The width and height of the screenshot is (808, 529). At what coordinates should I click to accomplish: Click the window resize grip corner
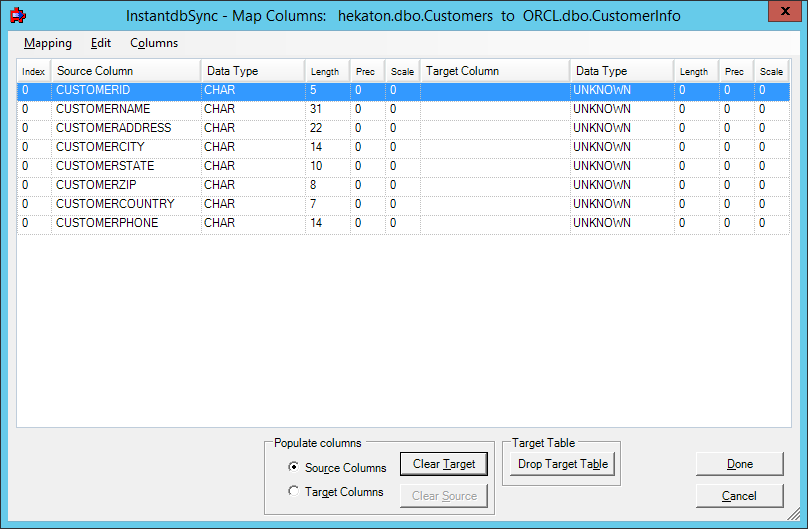(x=794, y=514)
